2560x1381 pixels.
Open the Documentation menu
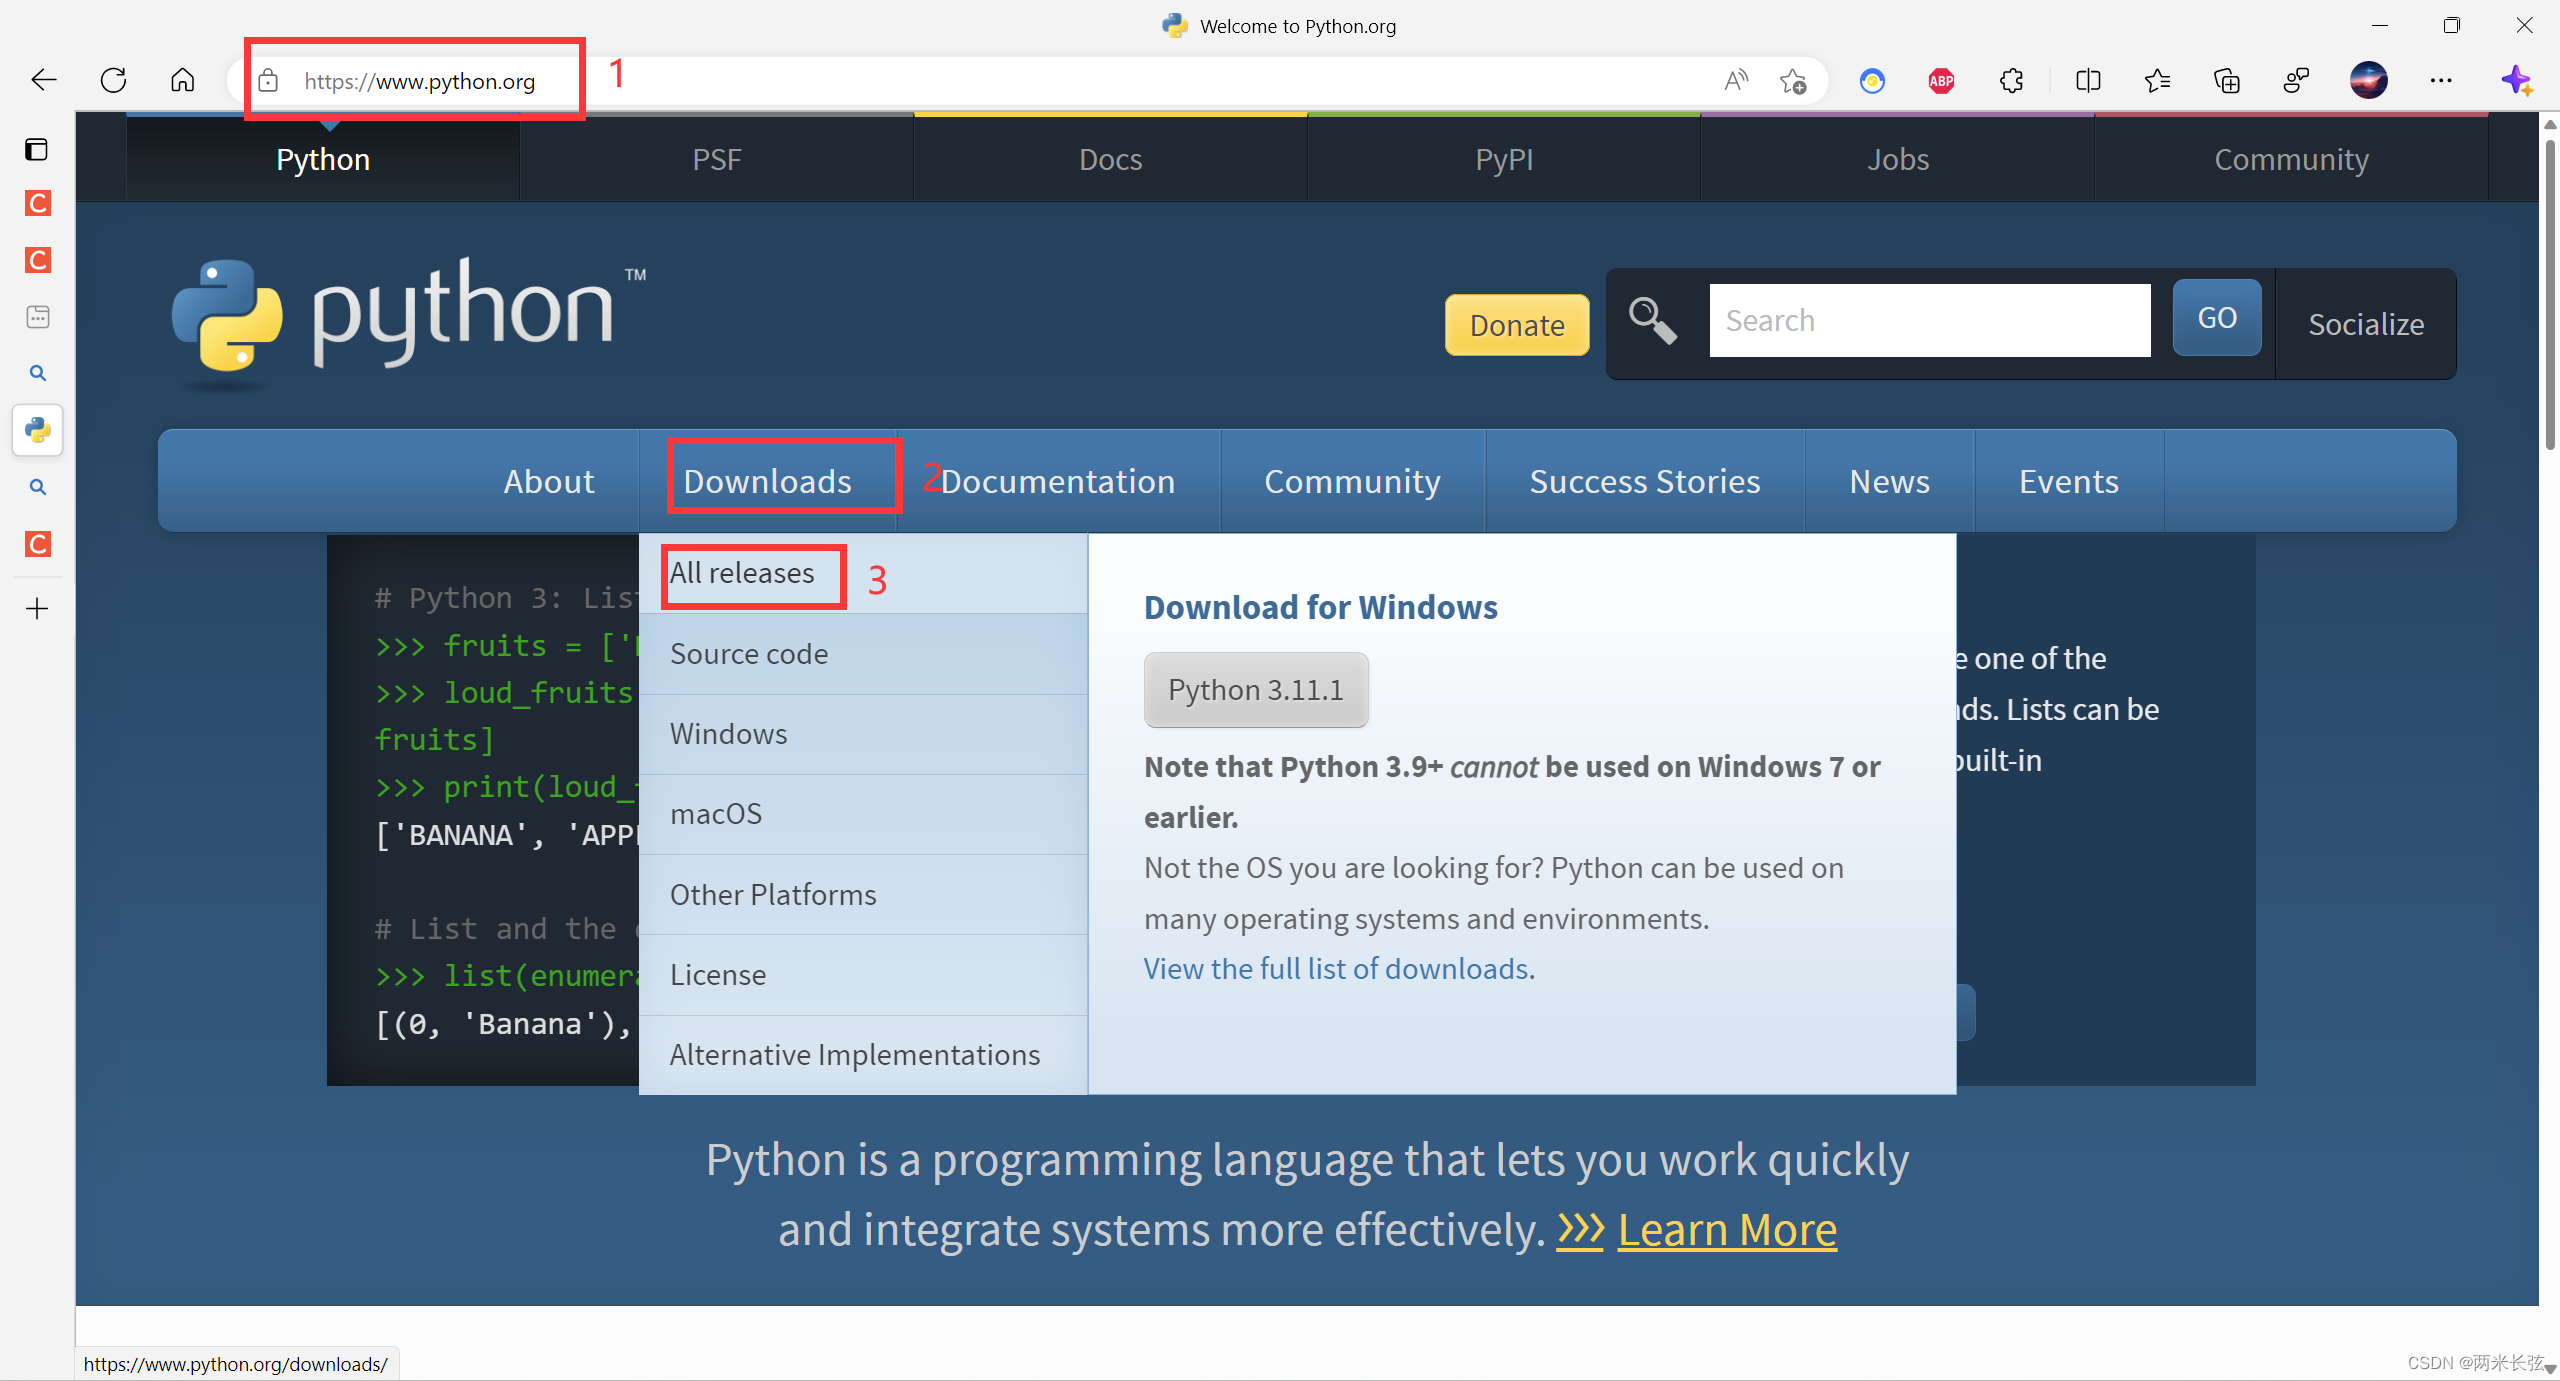pos(1058,481)
